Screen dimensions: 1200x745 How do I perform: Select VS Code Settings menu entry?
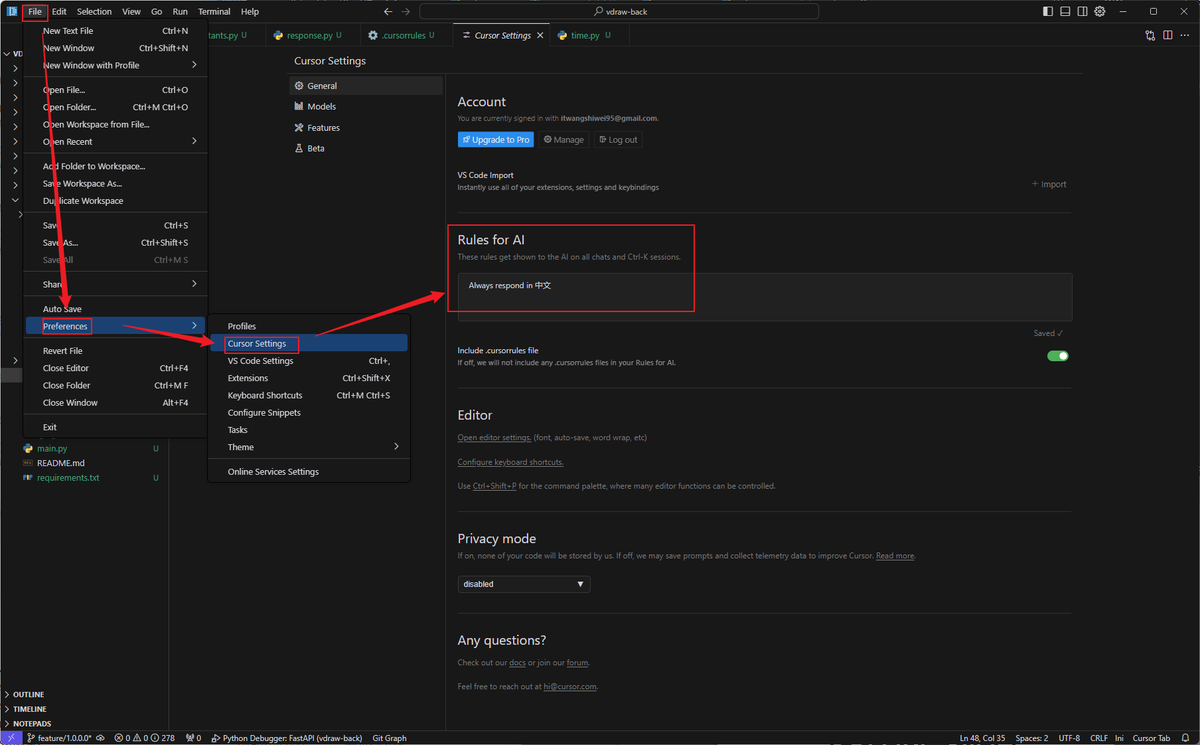309,361
